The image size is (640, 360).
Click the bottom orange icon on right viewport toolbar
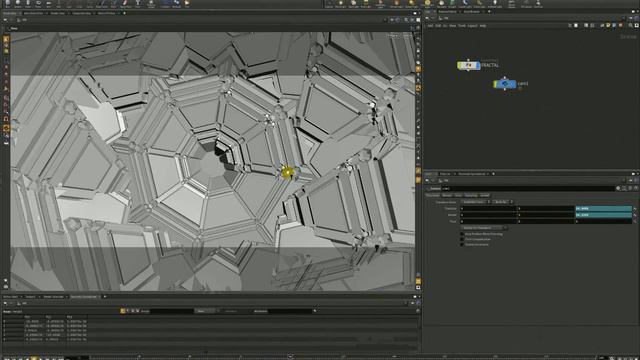(x=418, y=281)
